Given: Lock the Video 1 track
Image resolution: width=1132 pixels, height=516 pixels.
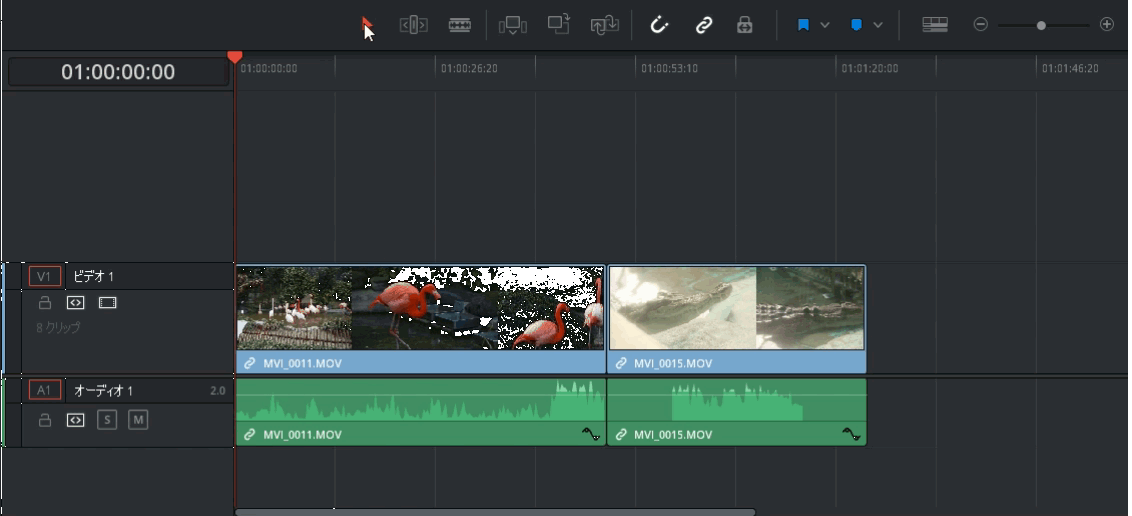Looking at the screenshot, I should click(x=45, y=303).
